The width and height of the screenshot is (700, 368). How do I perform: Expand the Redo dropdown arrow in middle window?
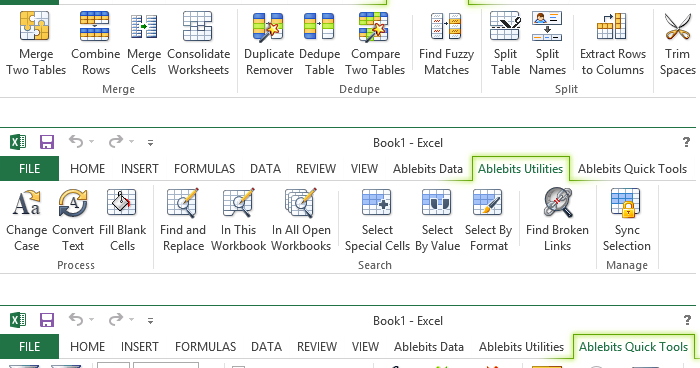(131, 142)
